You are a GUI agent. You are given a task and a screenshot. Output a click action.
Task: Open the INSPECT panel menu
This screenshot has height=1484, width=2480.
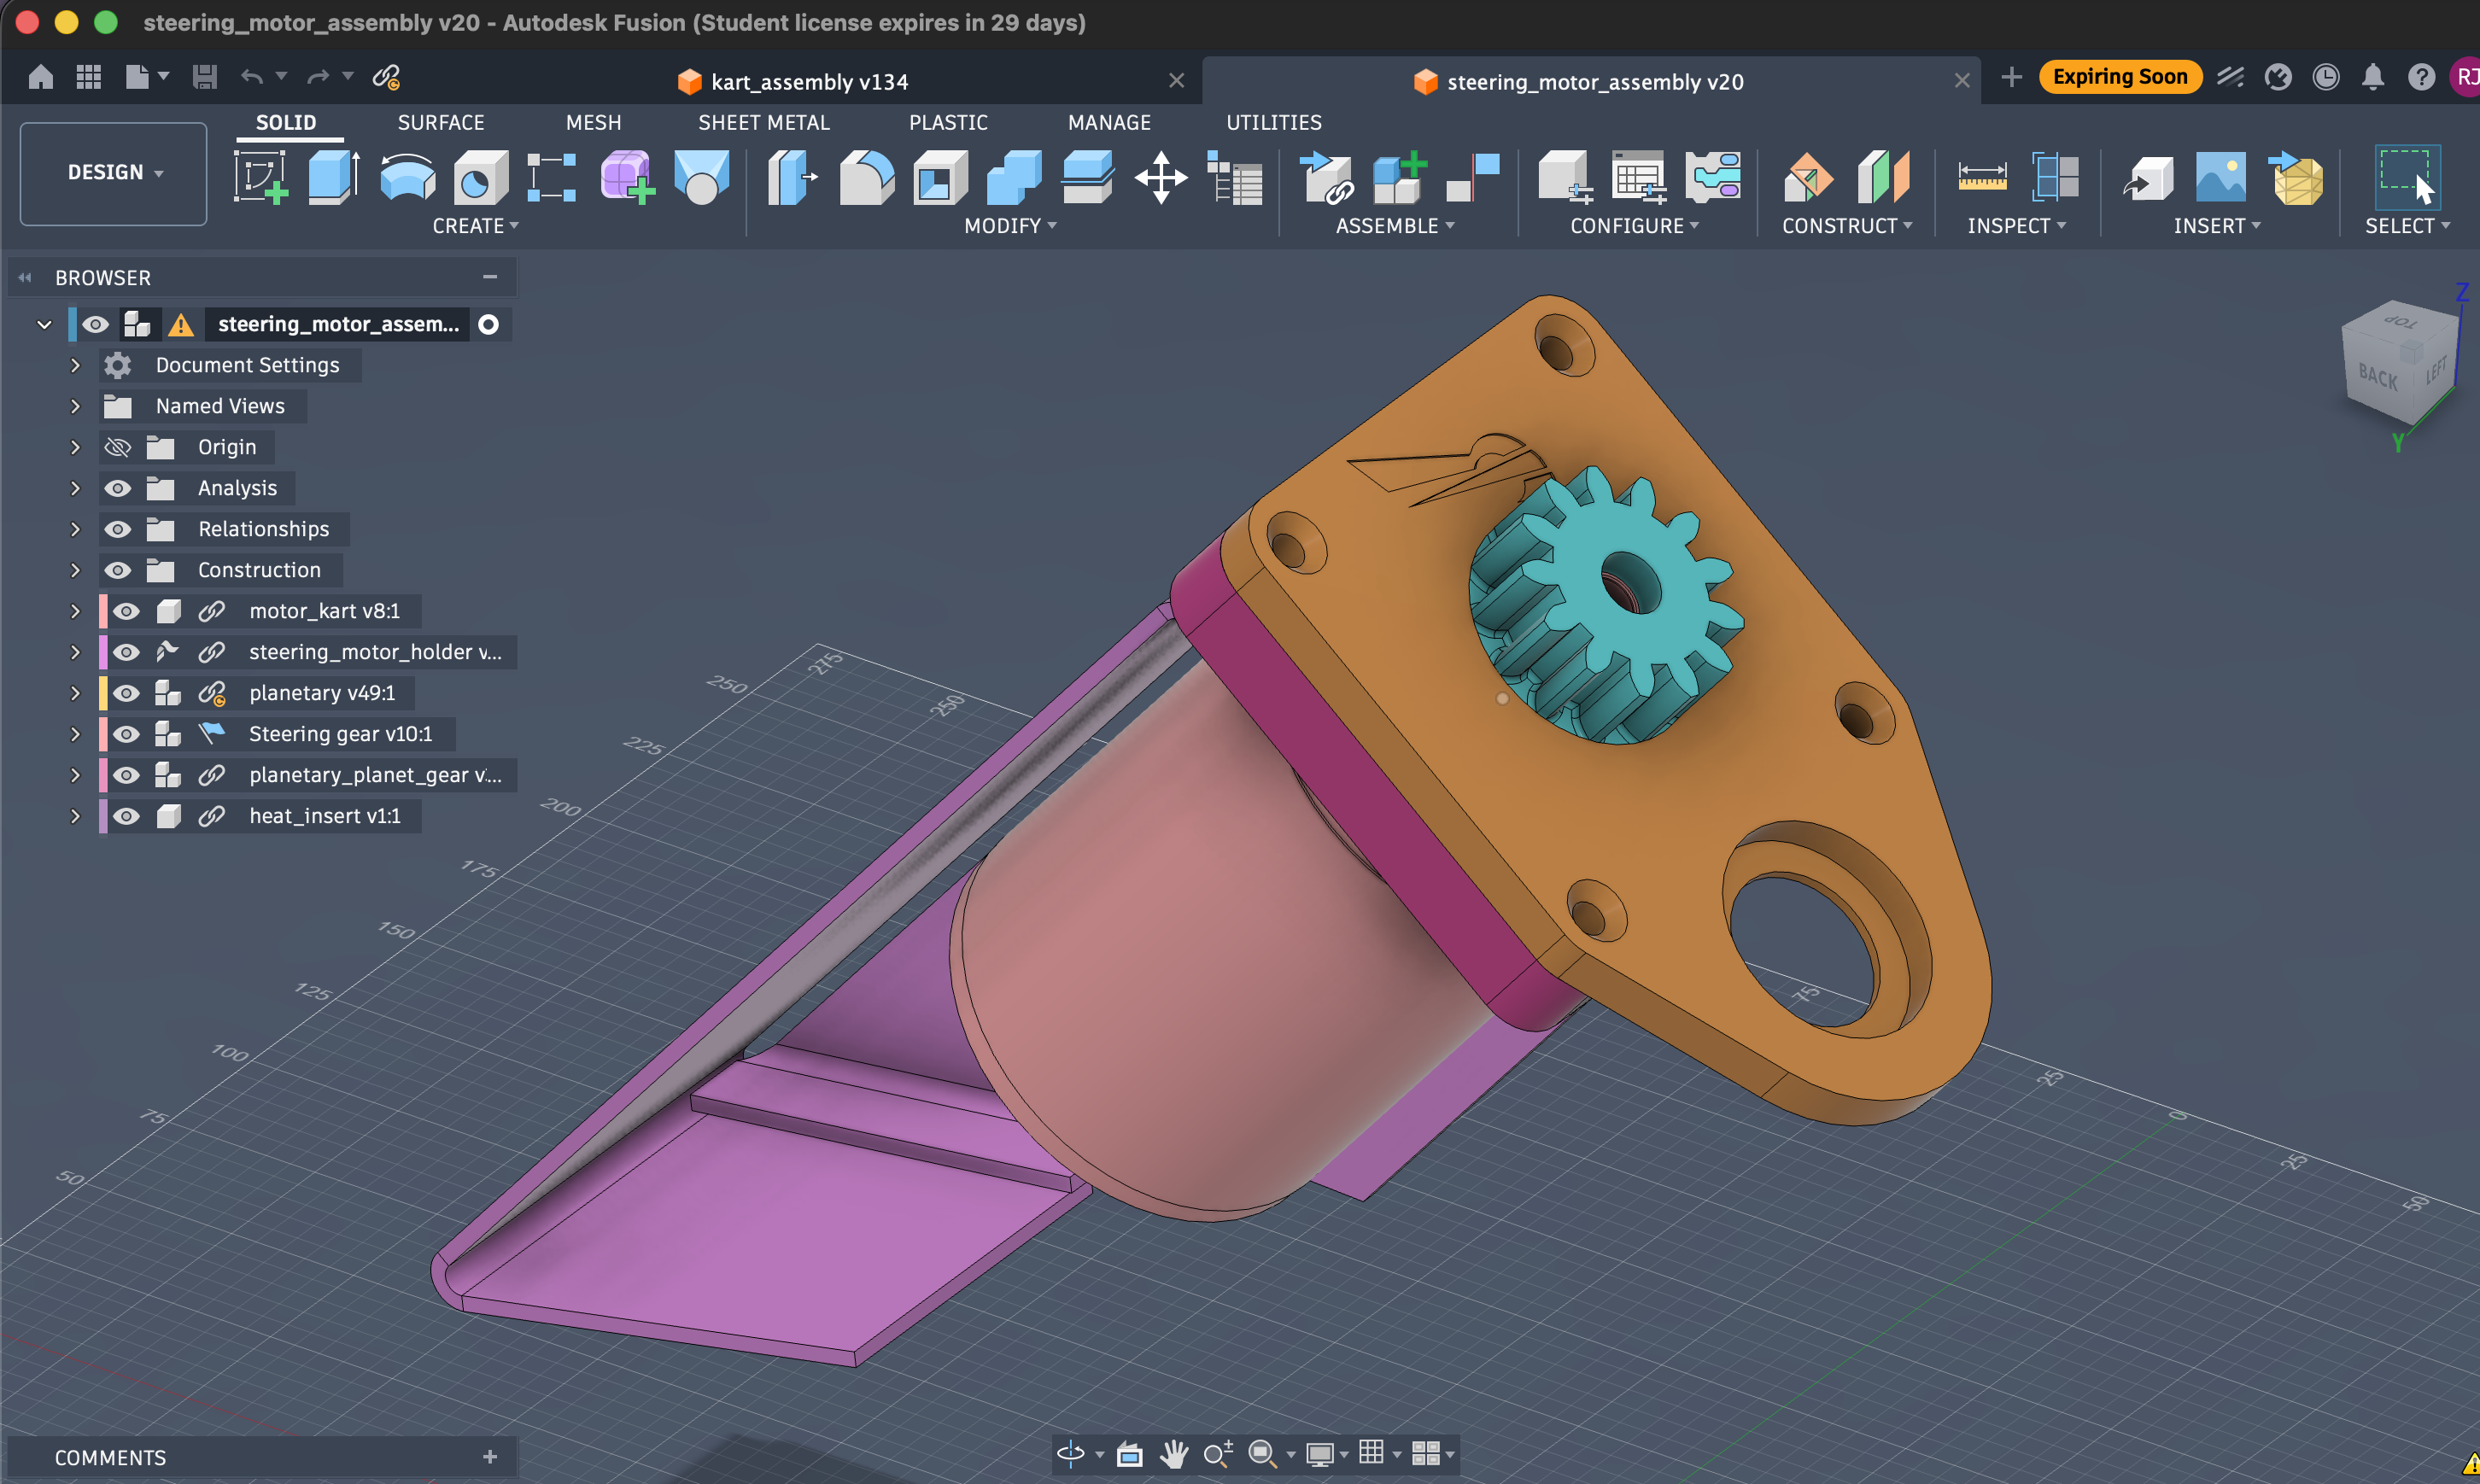tap(2016, 226)
